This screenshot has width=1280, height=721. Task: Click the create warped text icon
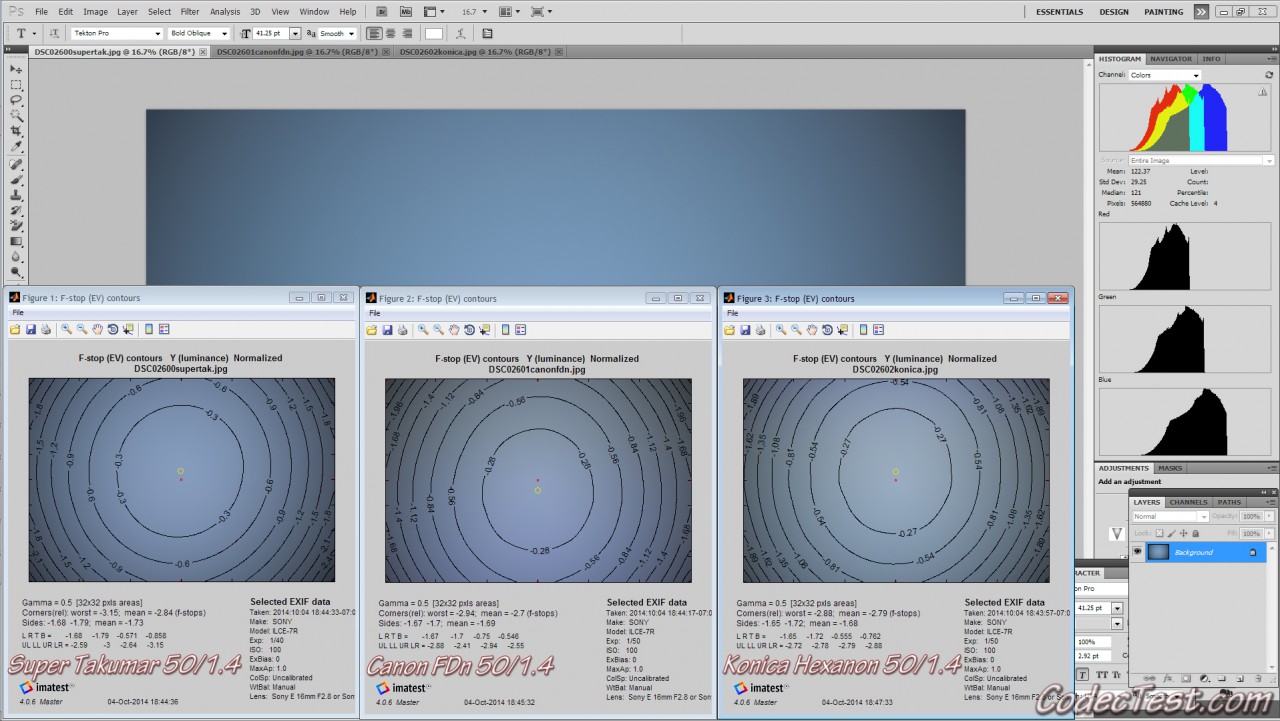click(461, 33)
